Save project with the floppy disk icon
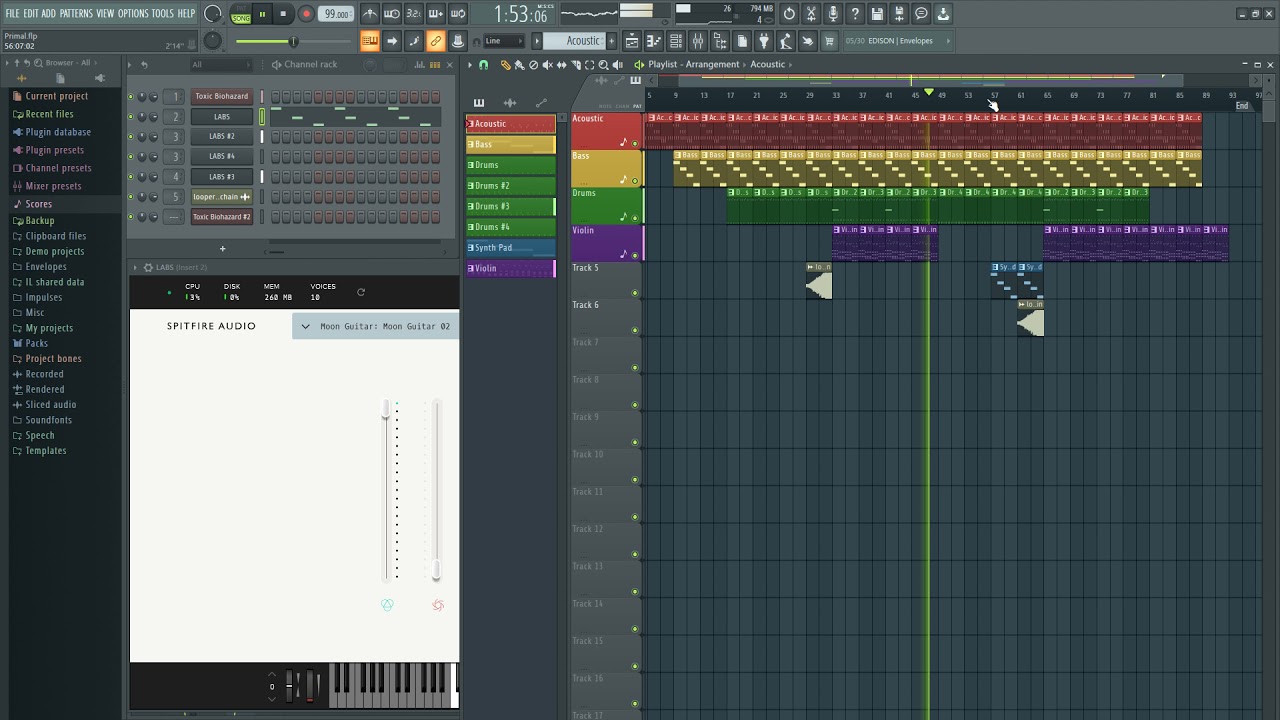Viewport: 1280px width, 720px height. pos(877,14)
